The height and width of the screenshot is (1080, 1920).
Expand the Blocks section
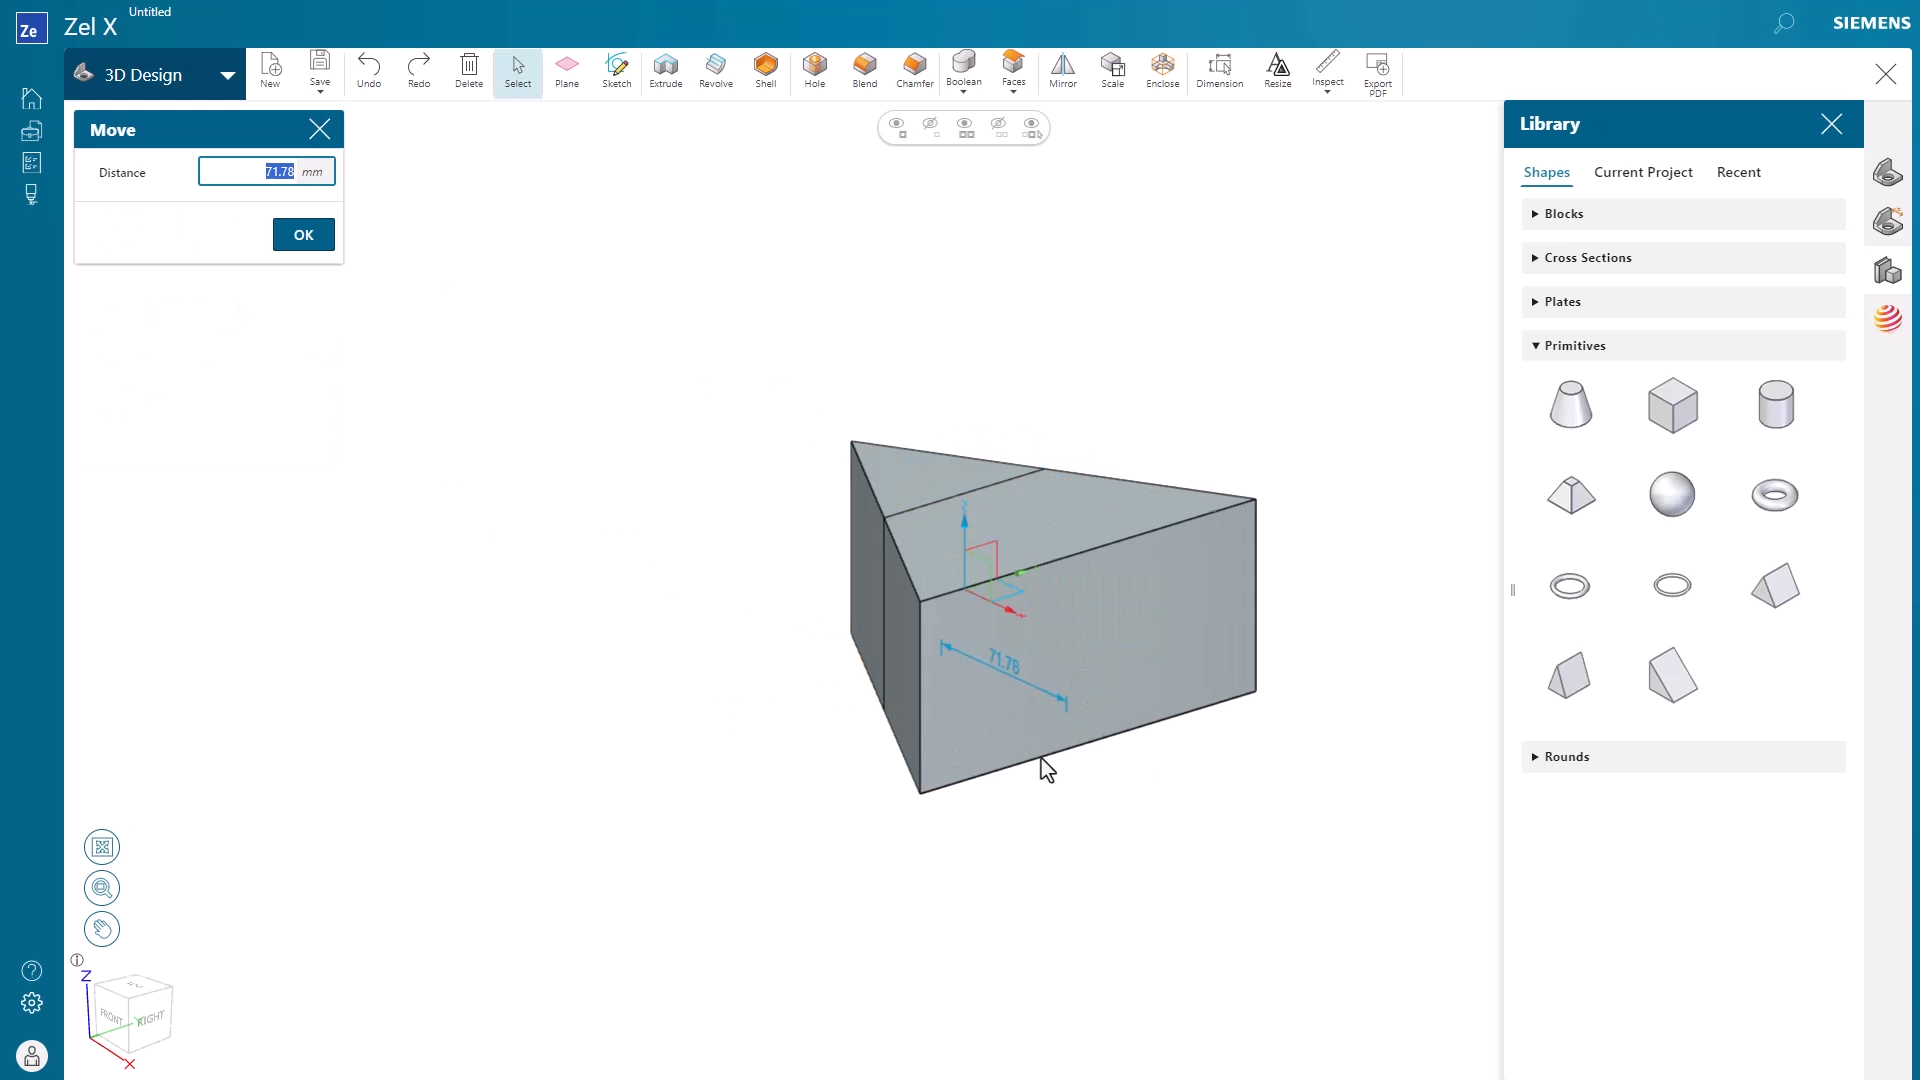coord(1684,214)
